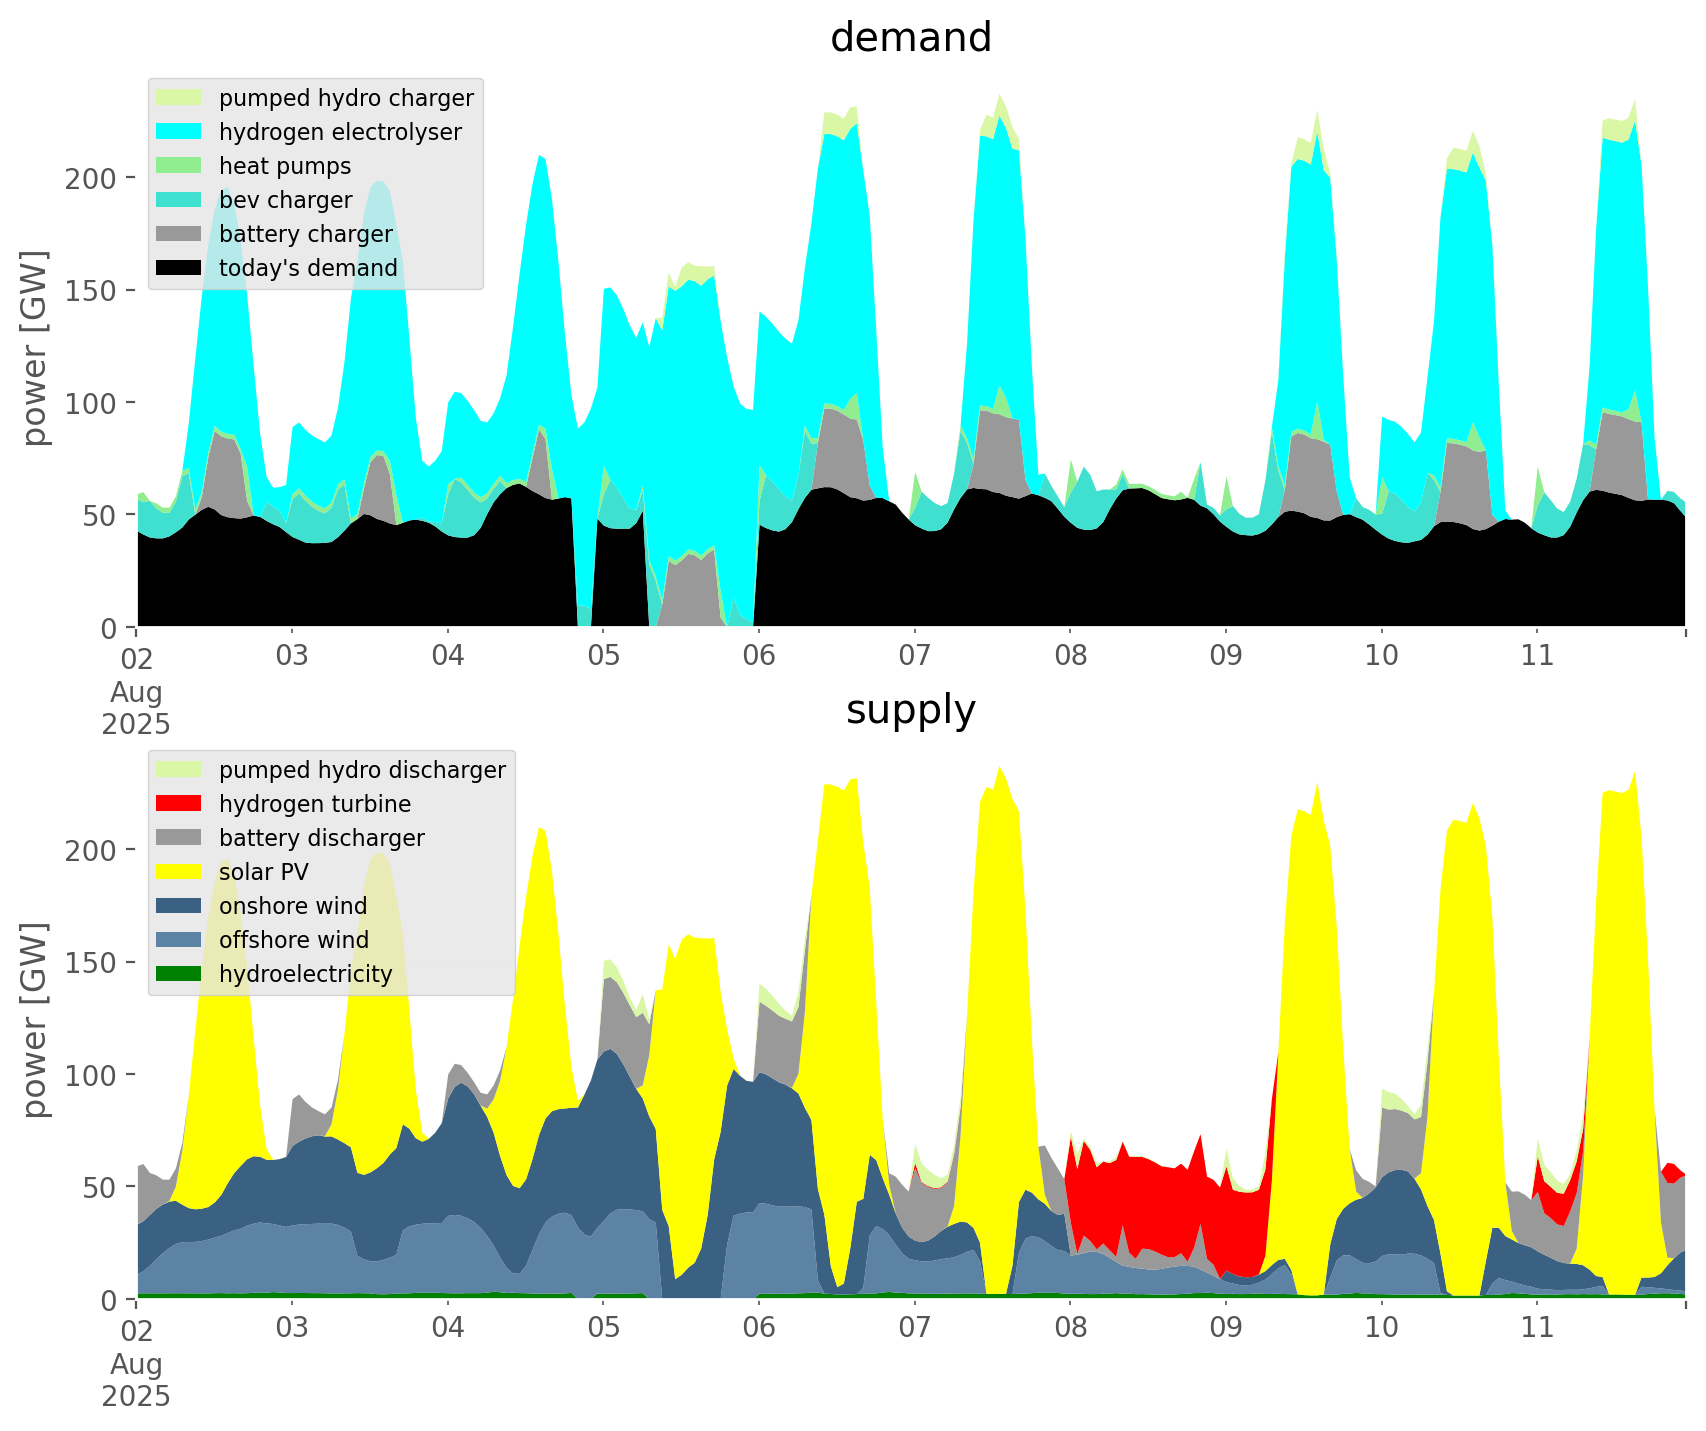Click the 11 date tick on demand chart
The width and height of the screenshot is (1706, 1431).
tap(1537, 656)
